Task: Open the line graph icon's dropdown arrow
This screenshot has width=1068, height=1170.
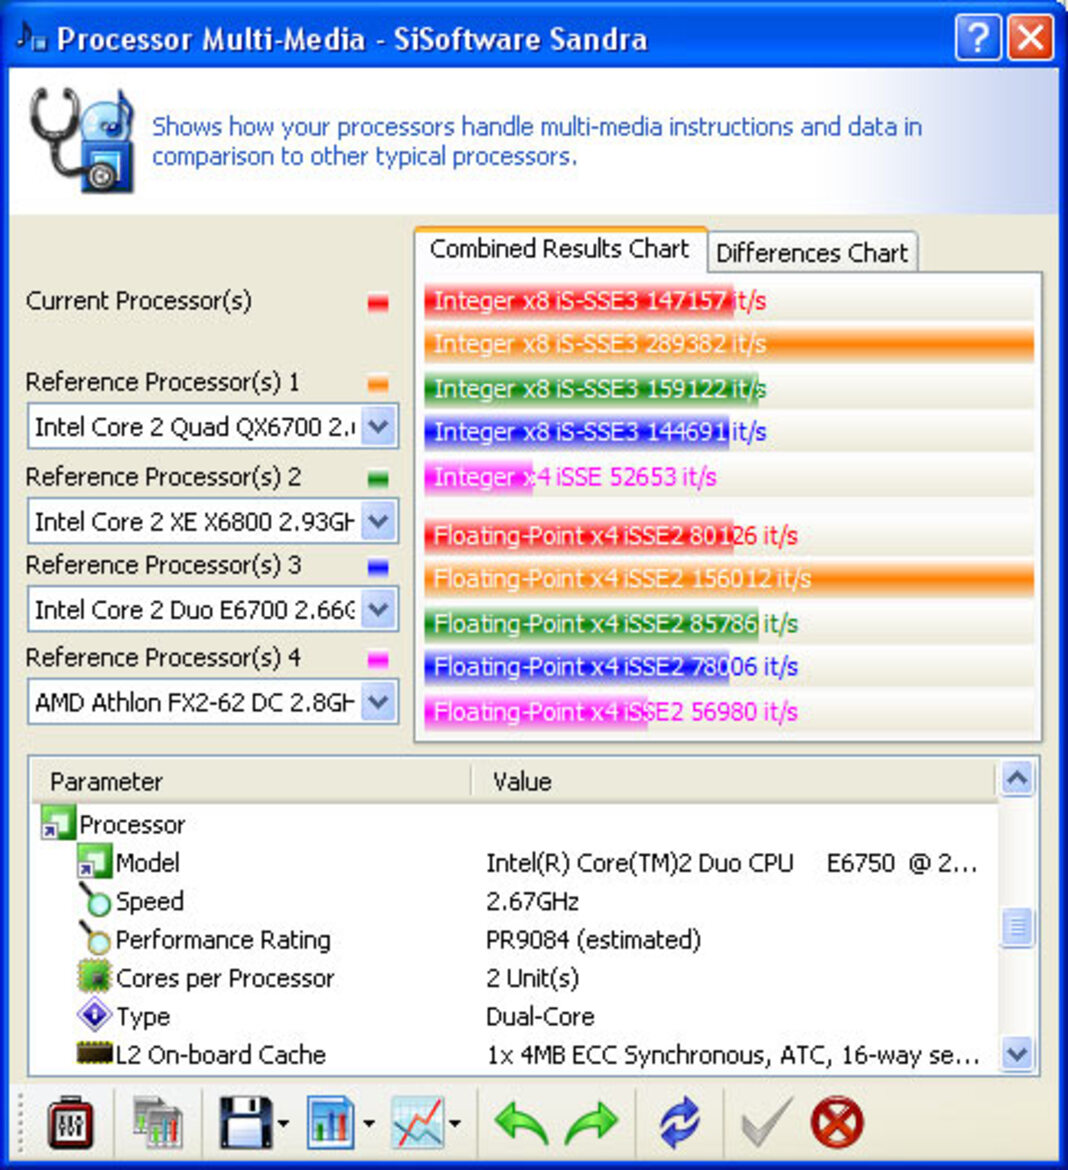Action: pos(455,1123)
